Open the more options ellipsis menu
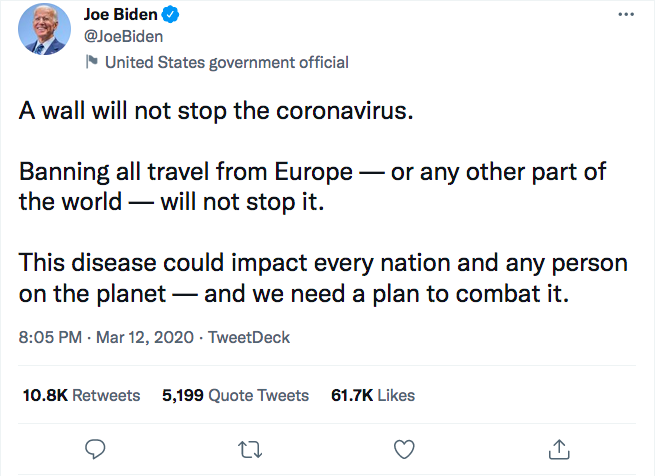Screen dimensions: 657x476 point(627,17)
